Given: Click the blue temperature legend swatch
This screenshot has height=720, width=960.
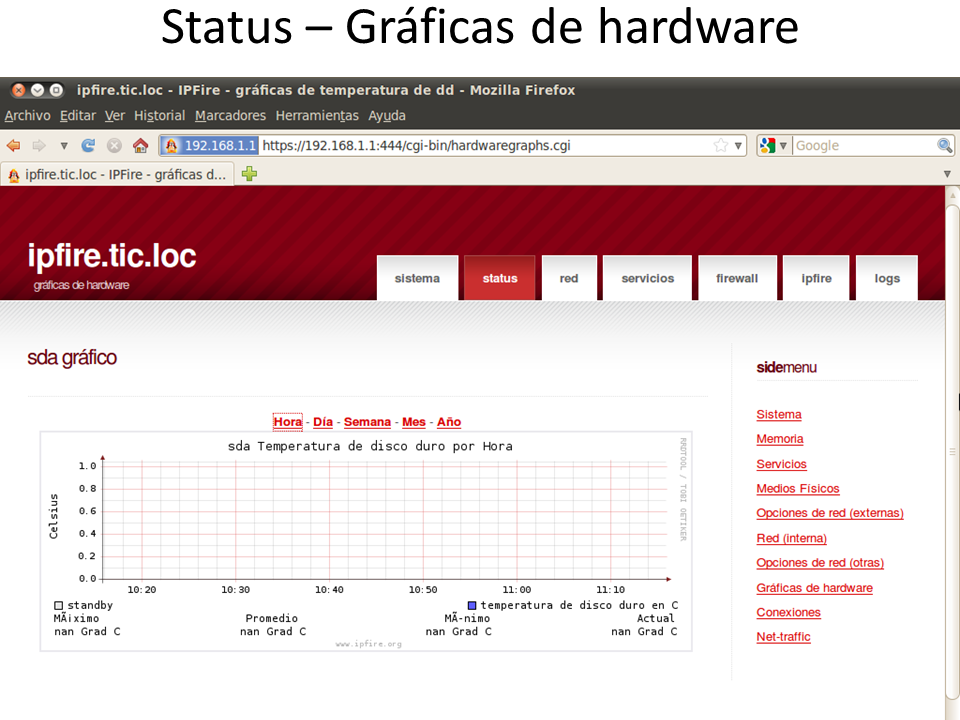Looking at the screenshot, I should (x=472, y=605).
